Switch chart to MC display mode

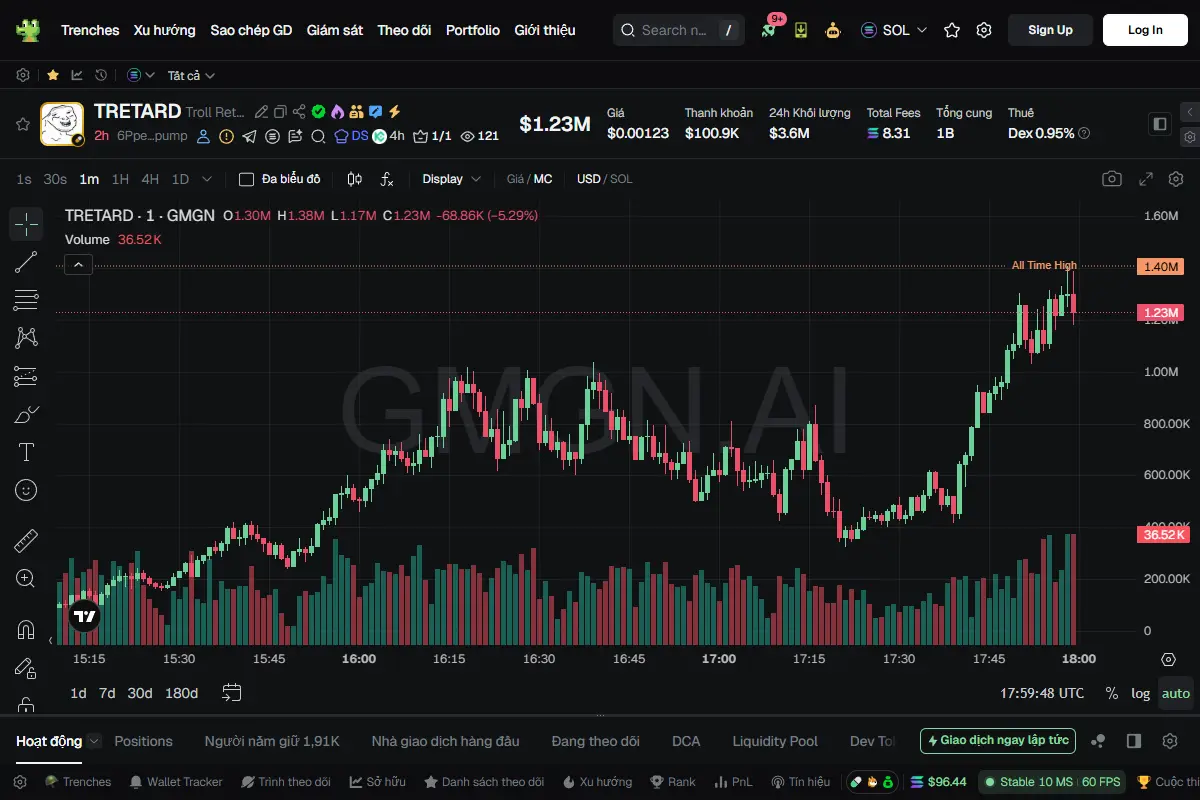(543, 179)
